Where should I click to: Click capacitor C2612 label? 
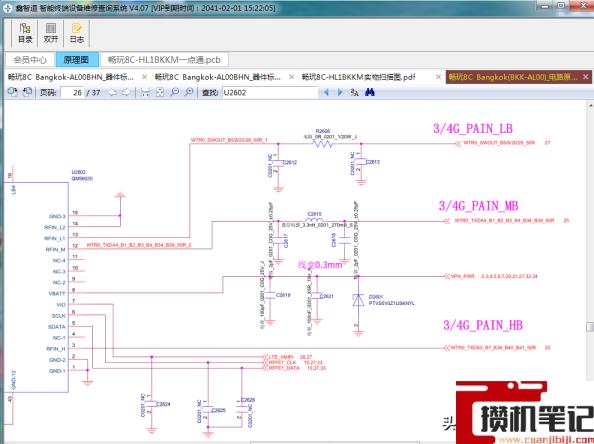click(290, 162)
